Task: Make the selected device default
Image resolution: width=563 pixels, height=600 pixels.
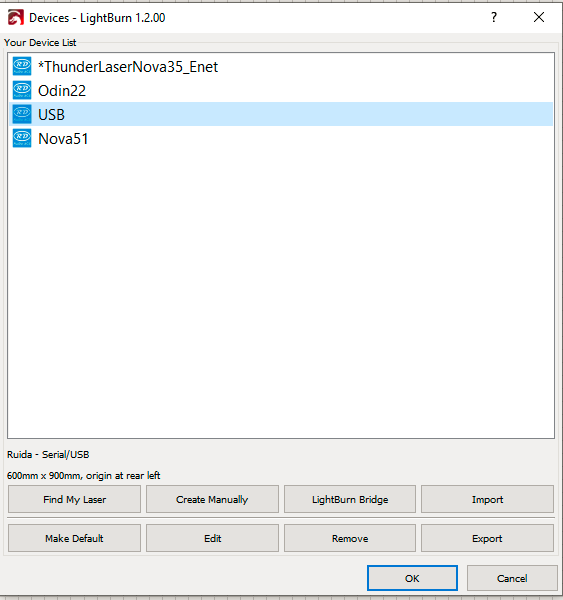Action: [74, 538]
